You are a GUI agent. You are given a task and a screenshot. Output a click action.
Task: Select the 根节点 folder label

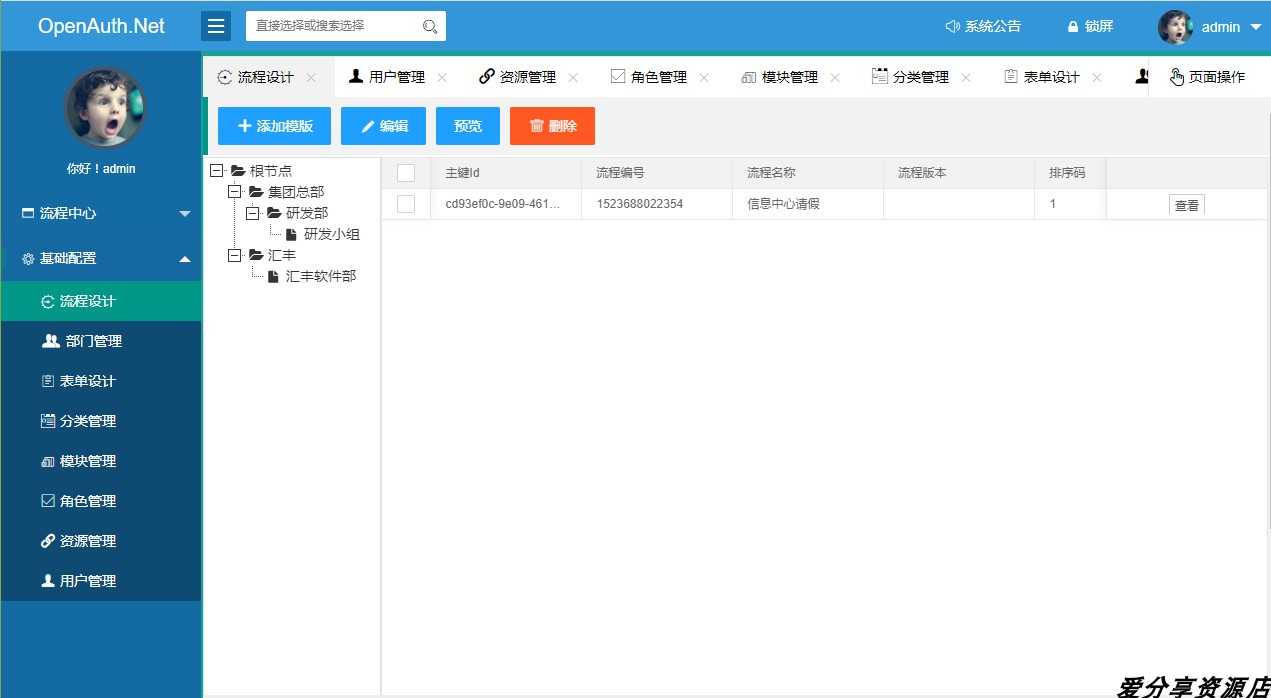[271, 171]
